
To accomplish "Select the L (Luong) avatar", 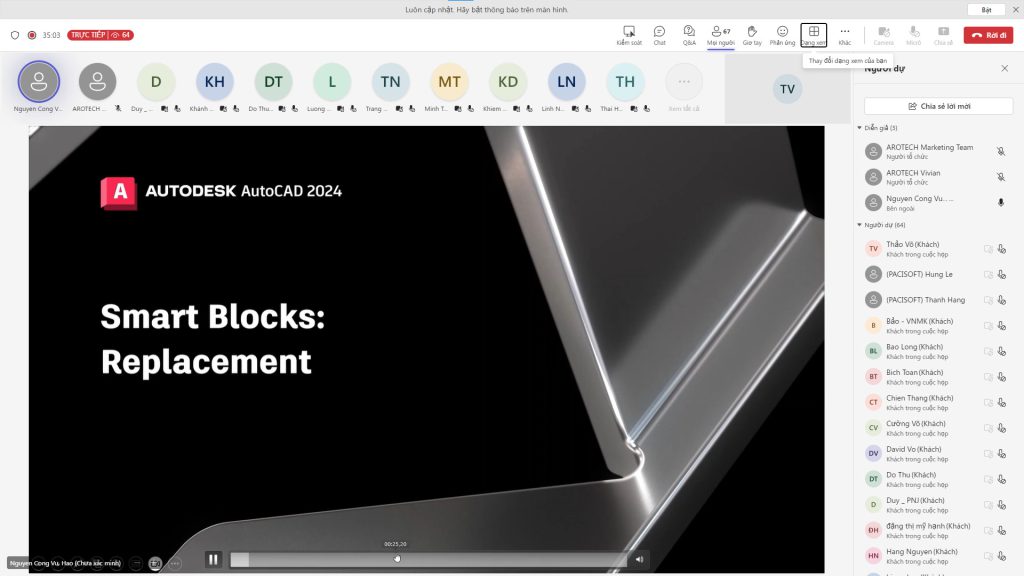I will pyautogui.click(x=332, y=82).
